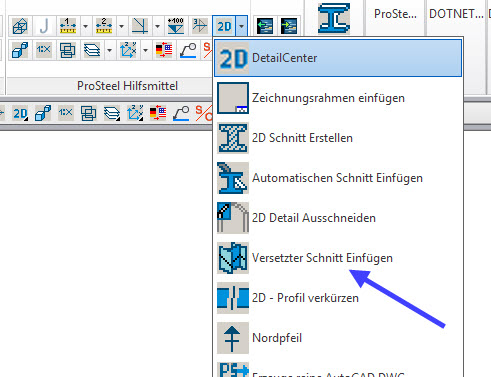Click the 1:X scale icon in ribbon

(44, 50)
